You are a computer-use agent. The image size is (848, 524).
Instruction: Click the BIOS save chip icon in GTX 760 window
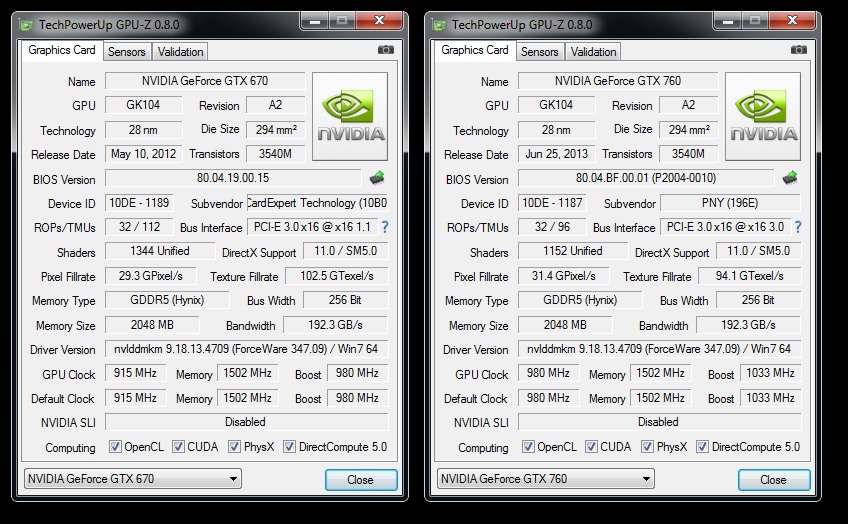click(x=790, y=177)
